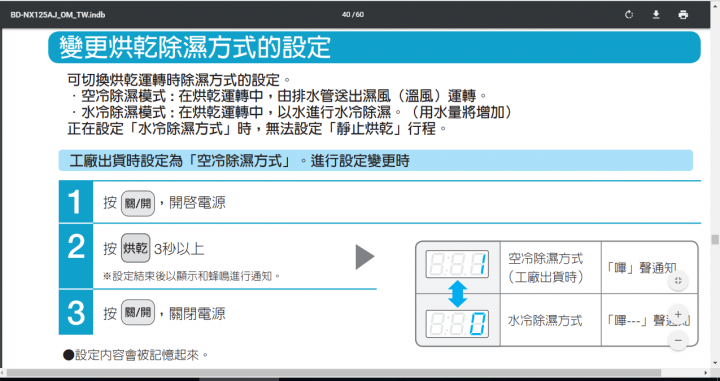Click the 工廠出貨時設定為 blue banner text
720x381 pixels.
(239, 161)
